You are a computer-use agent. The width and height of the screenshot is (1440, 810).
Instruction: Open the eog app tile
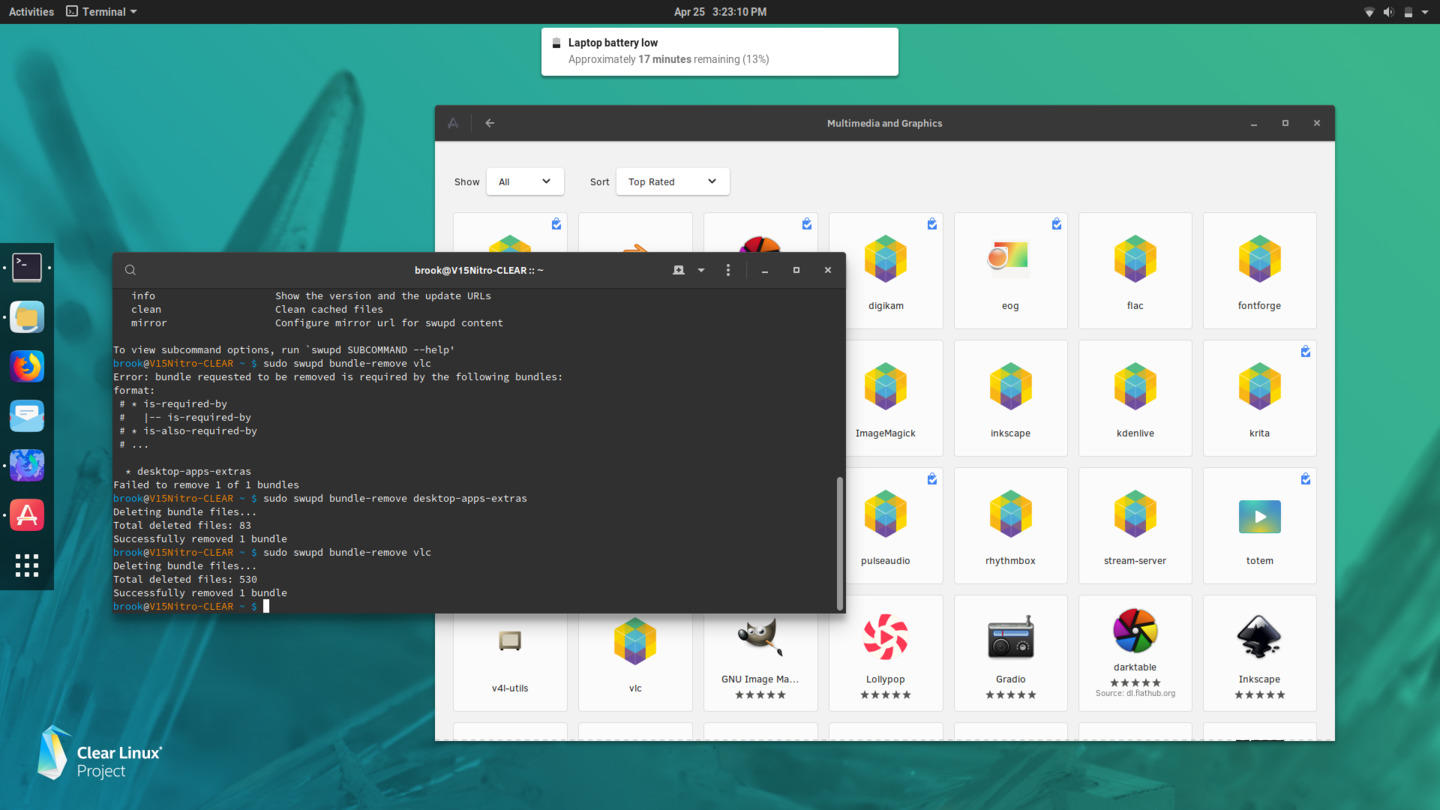pos(1010,270)
